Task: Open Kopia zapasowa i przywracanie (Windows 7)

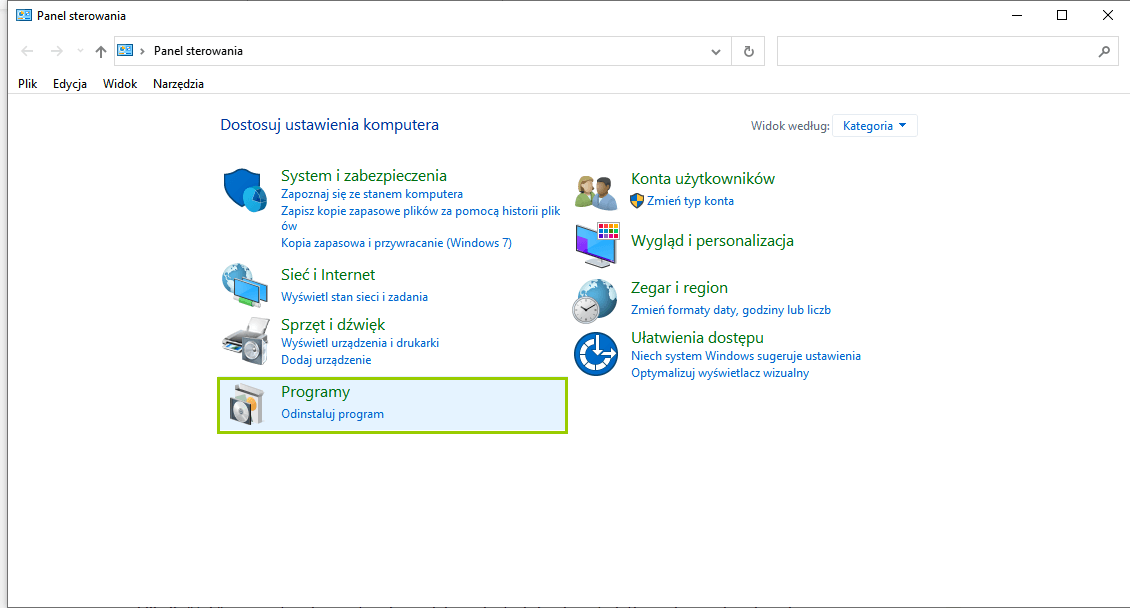Action: [x=396, y=243]
